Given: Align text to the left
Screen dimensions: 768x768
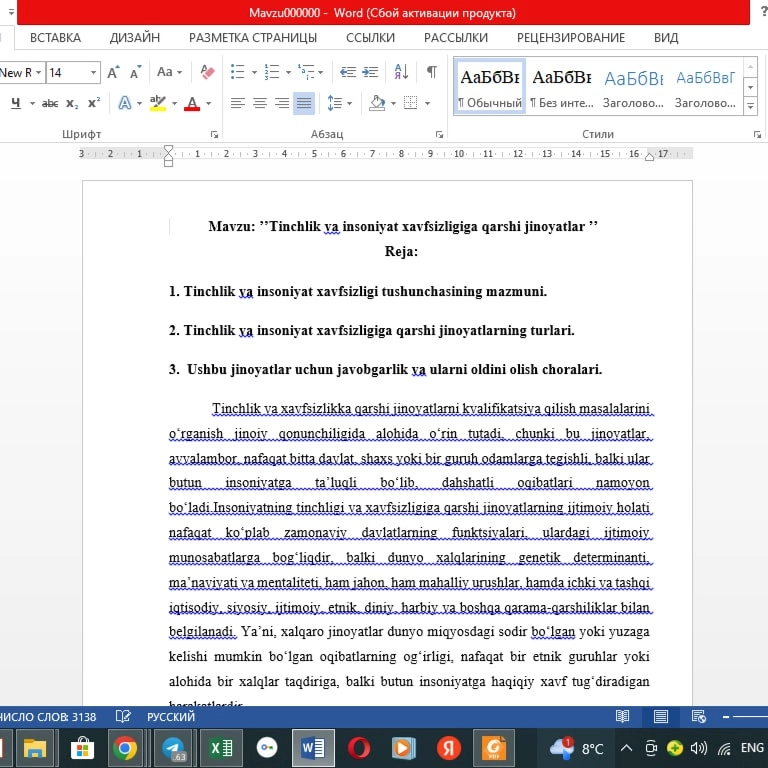Looking at the screenshot, I should (238, 103).
